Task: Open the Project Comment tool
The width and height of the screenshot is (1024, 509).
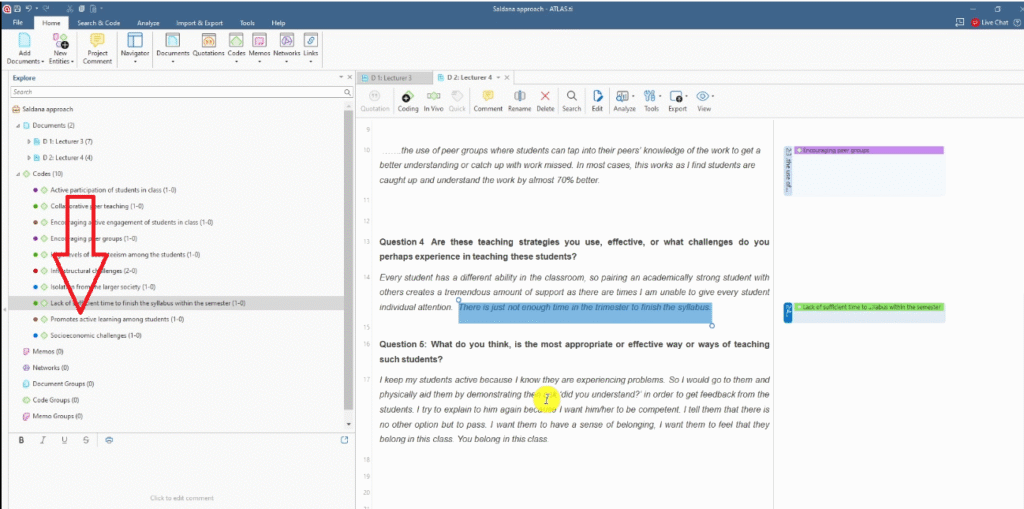Action: [97, 41]
